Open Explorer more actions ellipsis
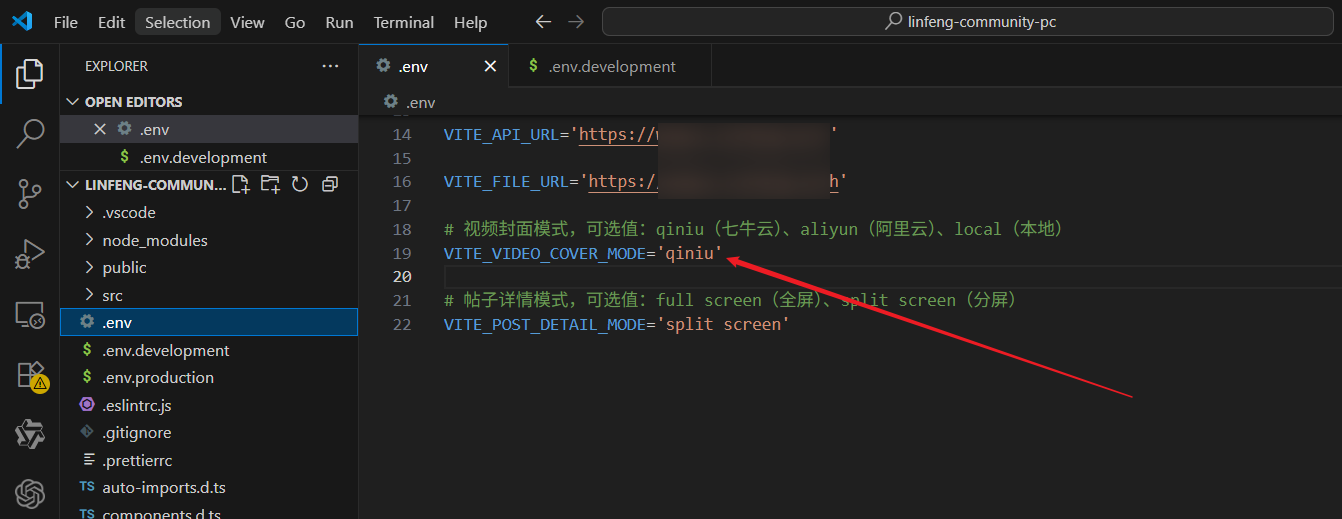 (x=330, y=66)
